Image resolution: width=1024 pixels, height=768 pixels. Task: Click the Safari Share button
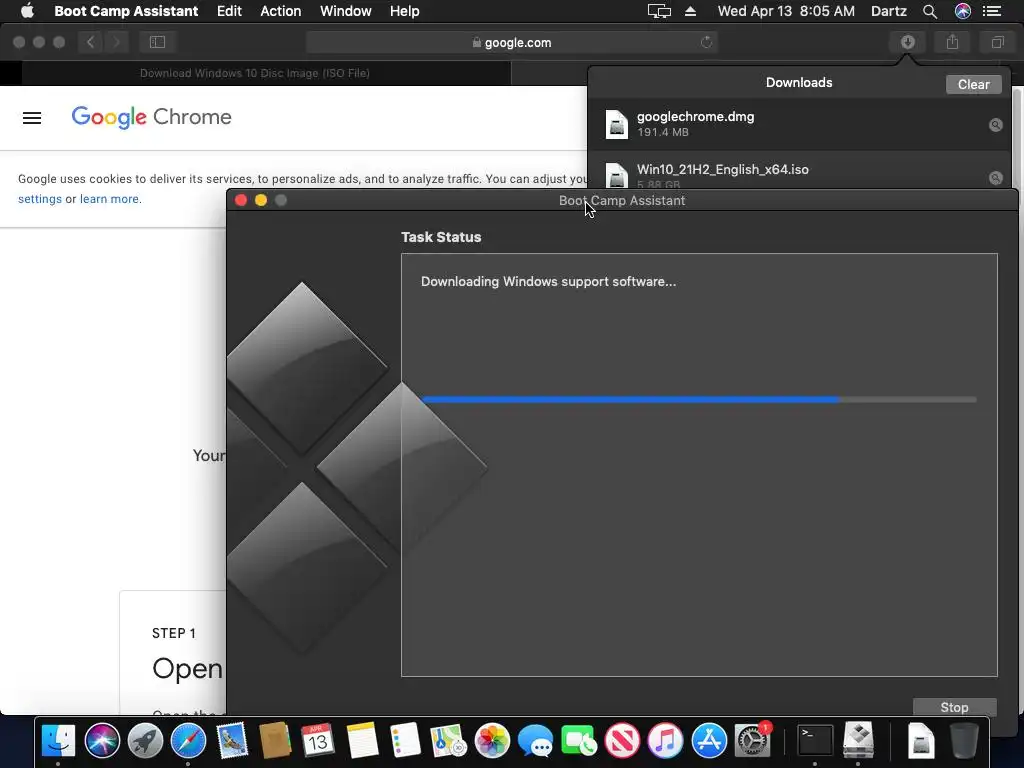(952, 42)
